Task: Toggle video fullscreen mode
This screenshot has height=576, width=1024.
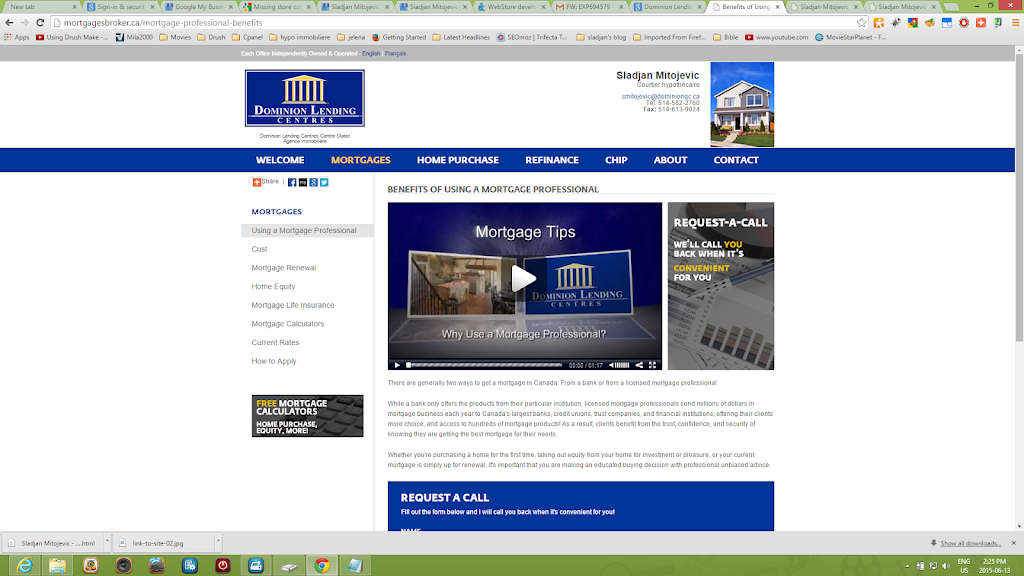Action: [652, 365]
